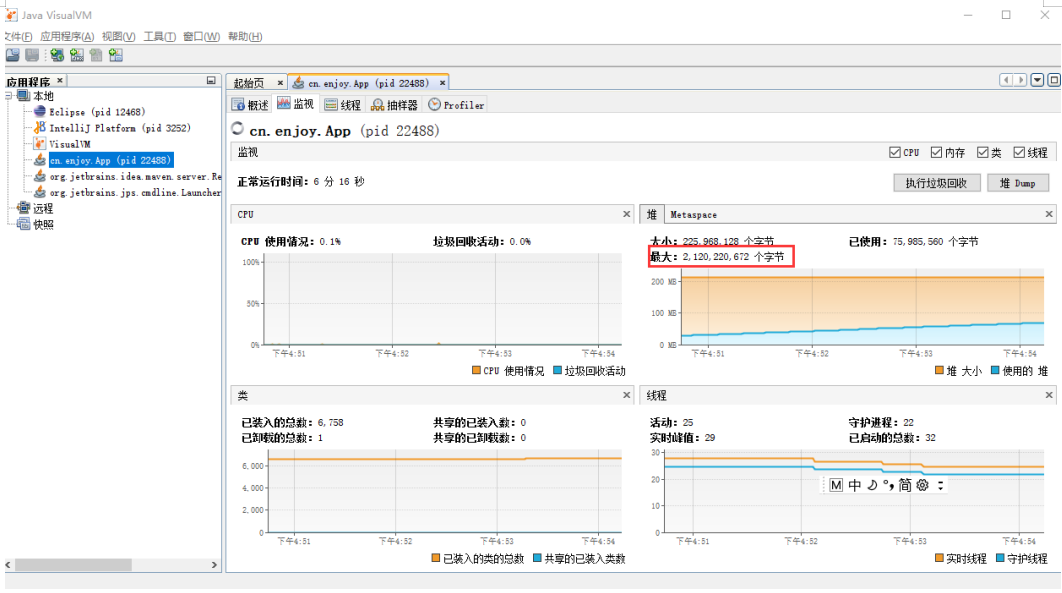This screenshot has width=1062, height=593.
Task: Close the CPU chart panel
Action: 626,214
